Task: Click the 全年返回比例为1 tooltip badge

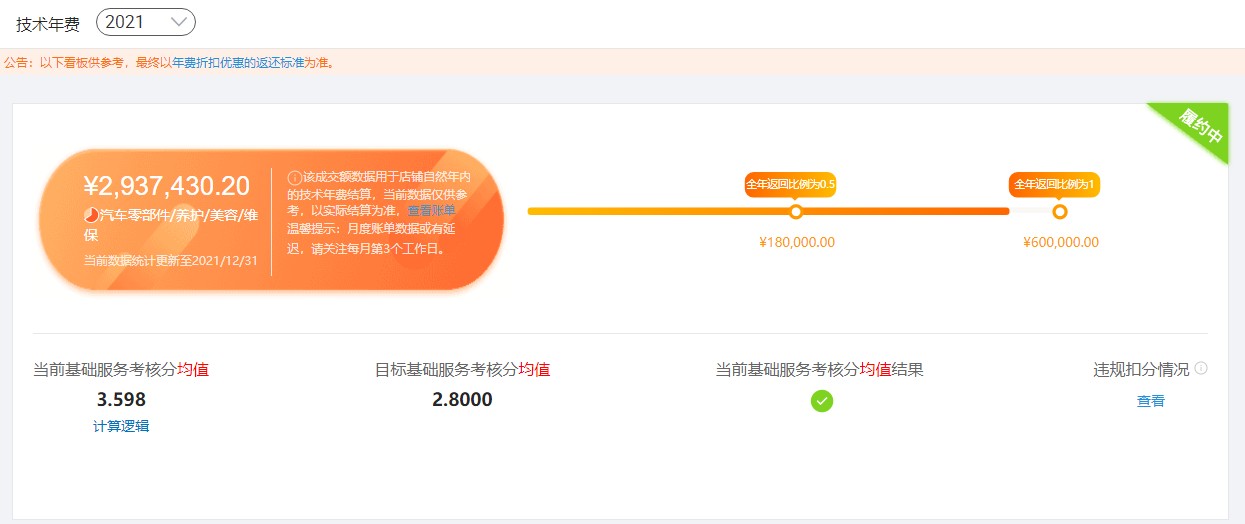Action: pos(1054,185)
